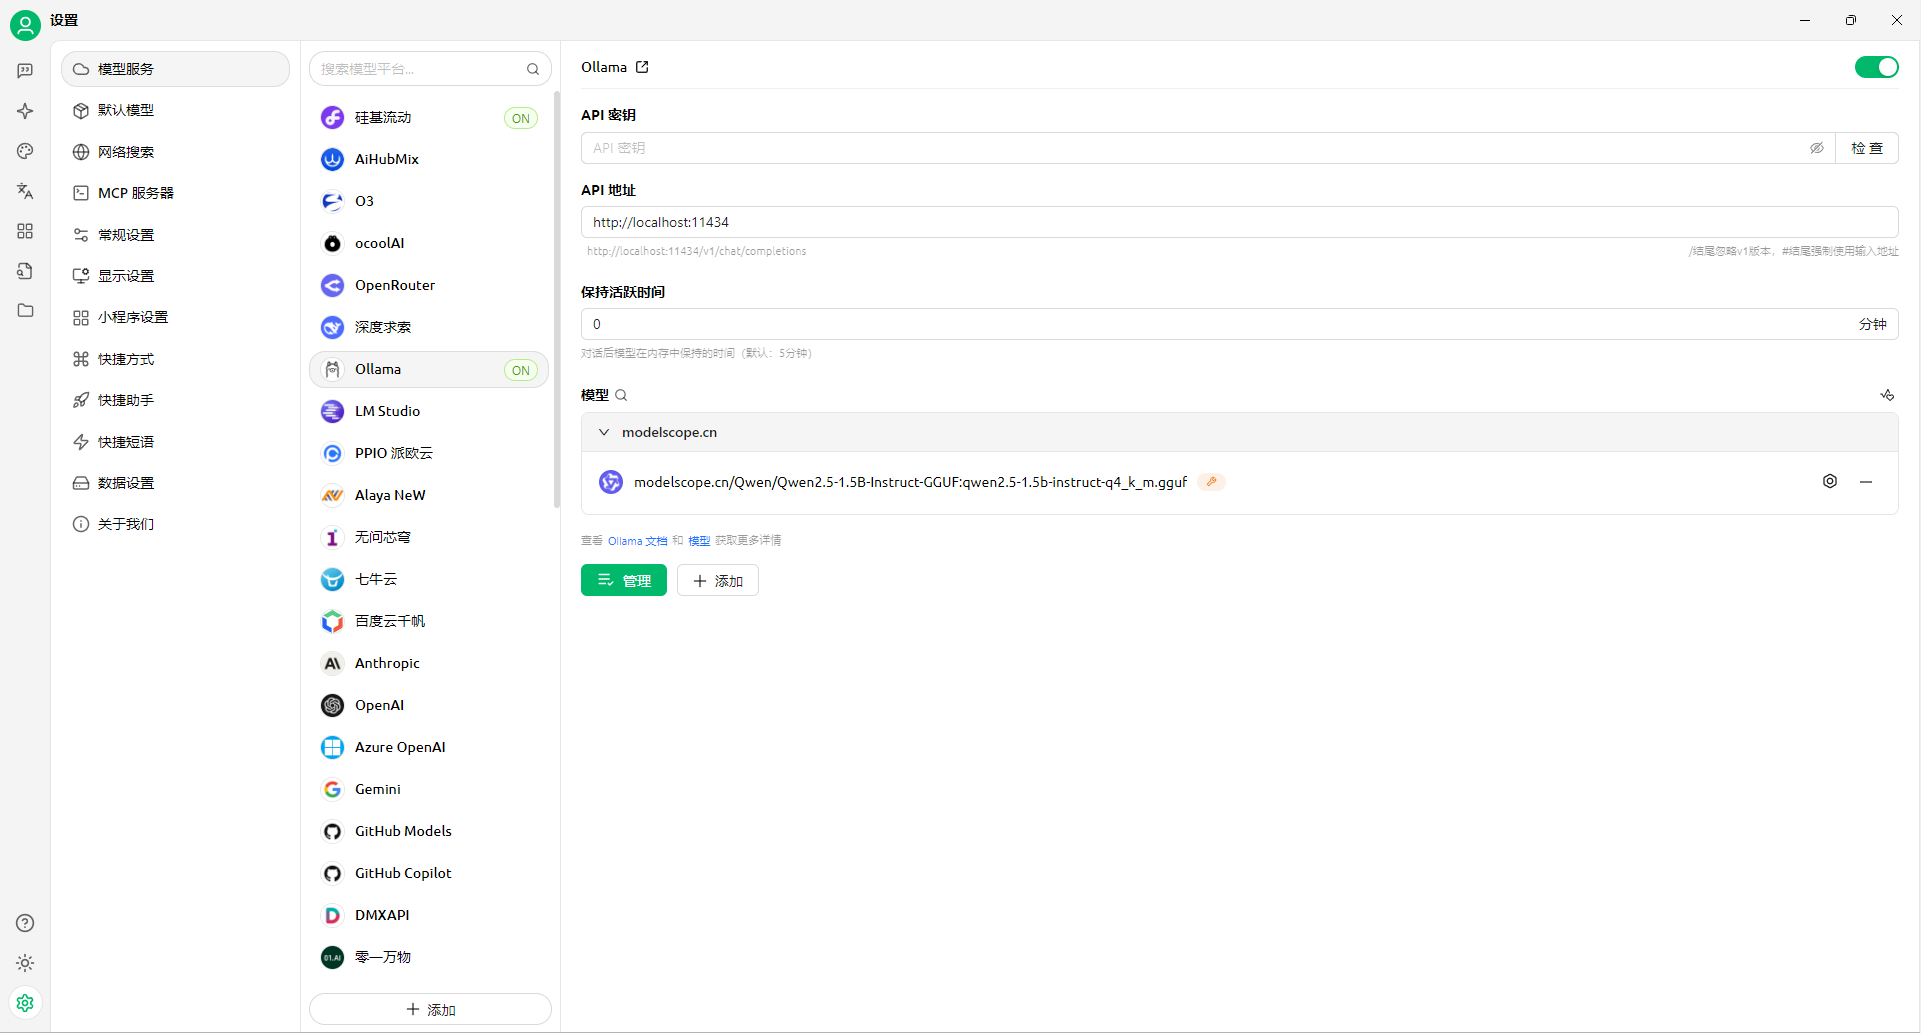Toggle API key visibility eye icon
This screenshot has width=1921, height=1033.
pyautogui.click(x=1816, y=148)
